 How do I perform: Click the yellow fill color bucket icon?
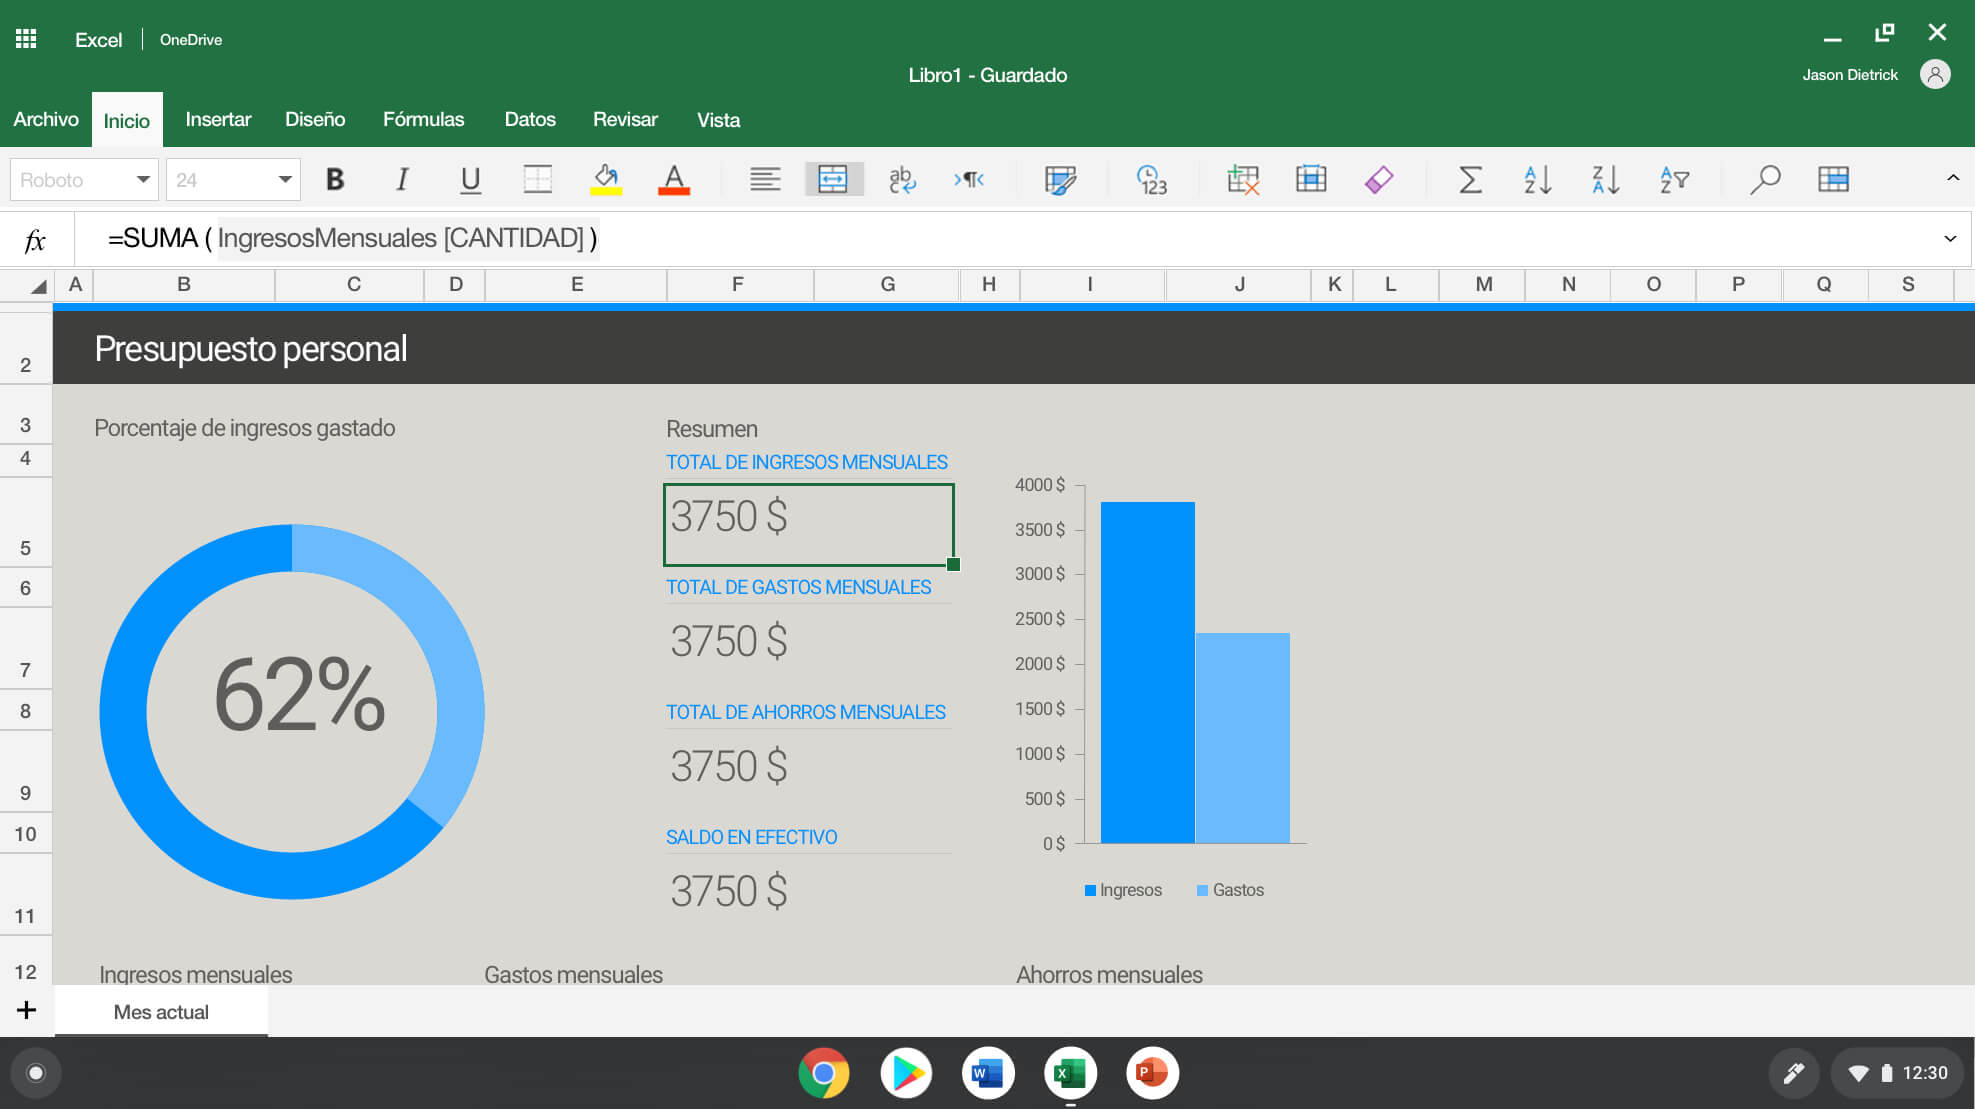tap(606, 179)
